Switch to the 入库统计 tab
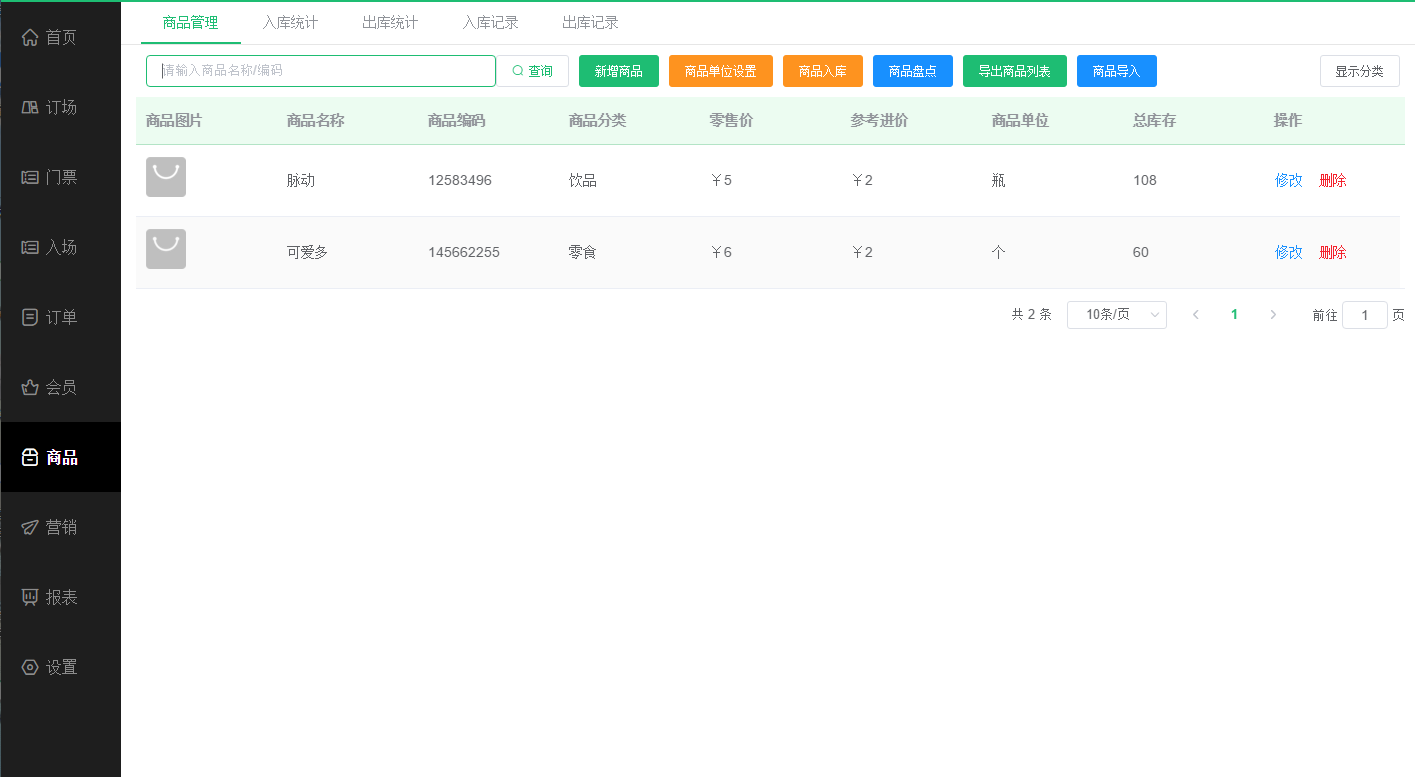 click(290, 23)
